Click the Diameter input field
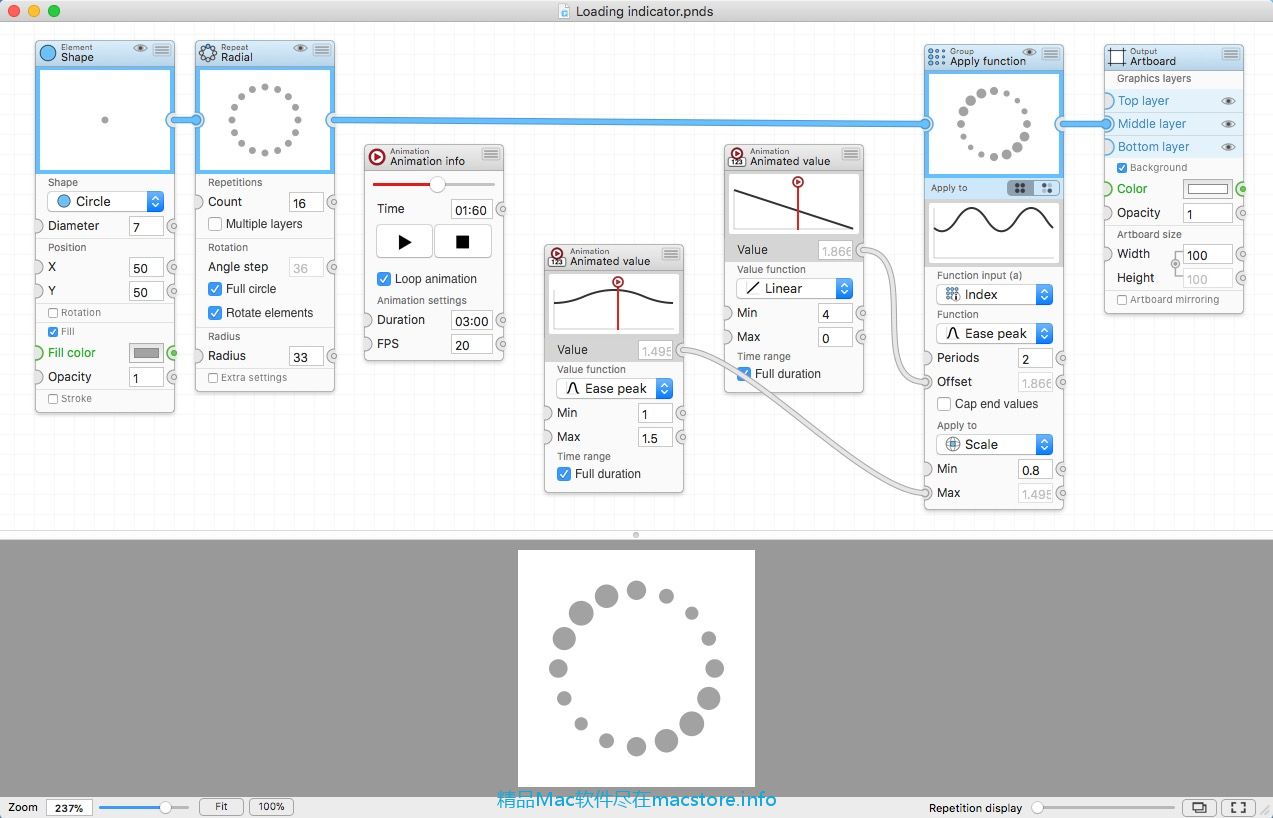1273x818 pixels. 146,227
